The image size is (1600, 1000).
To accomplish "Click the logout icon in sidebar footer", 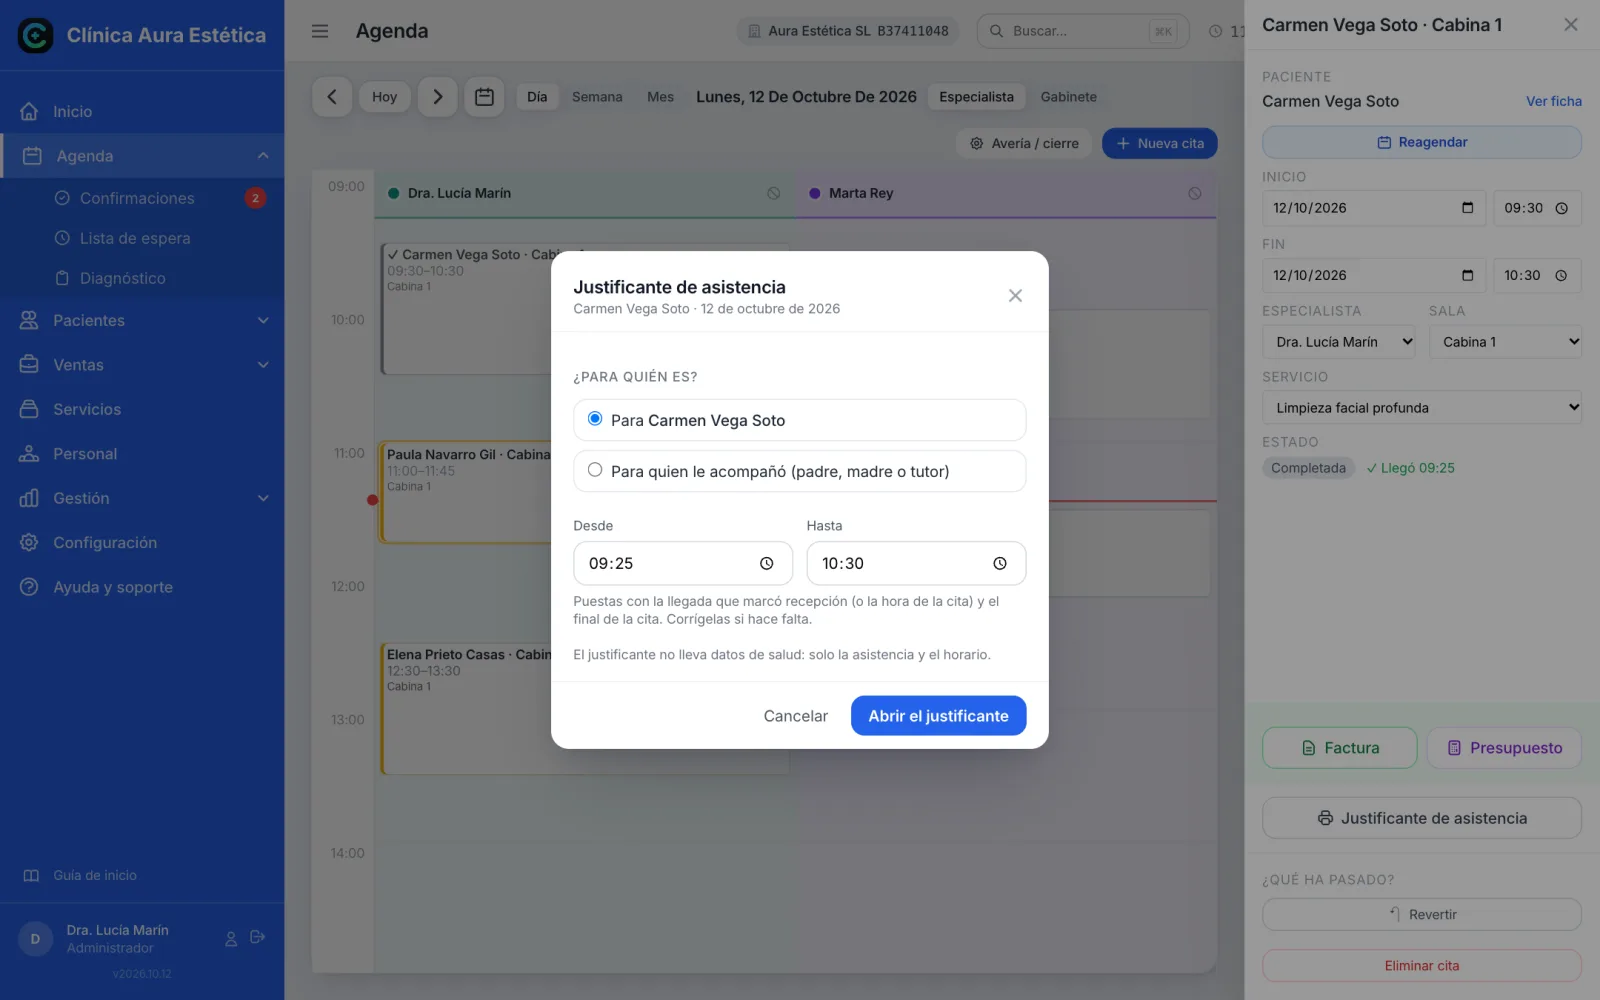I will pyautogui.click(x=257, y=937).
